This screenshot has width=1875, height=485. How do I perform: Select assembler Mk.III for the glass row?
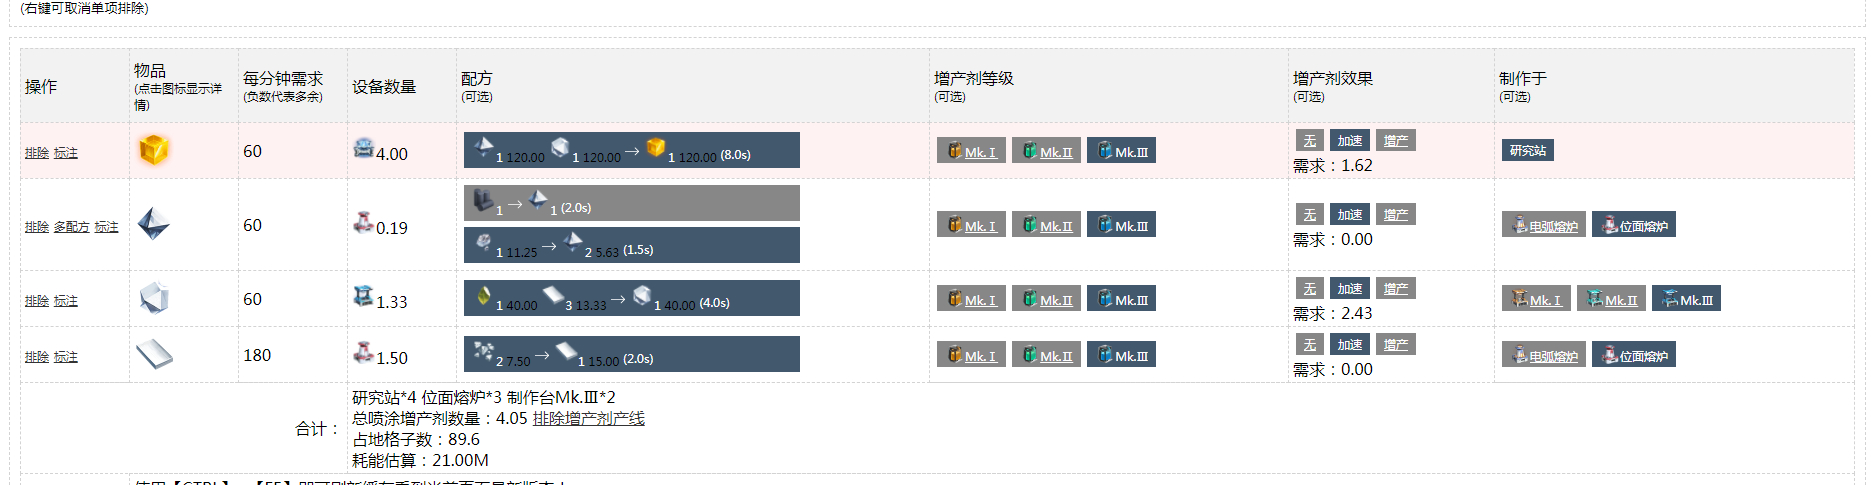(1686, 299)
